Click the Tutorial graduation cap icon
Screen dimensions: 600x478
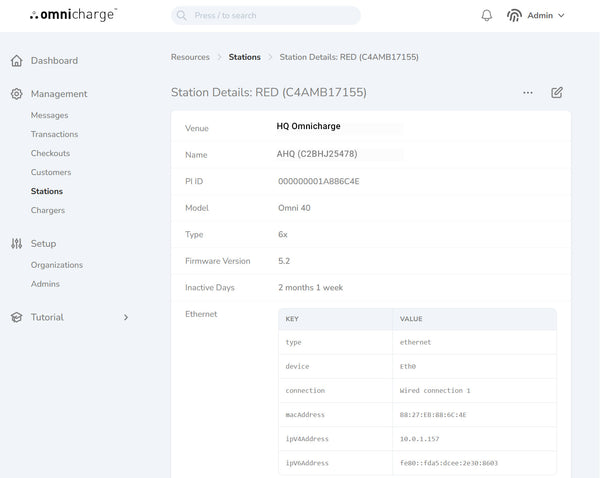16,317
